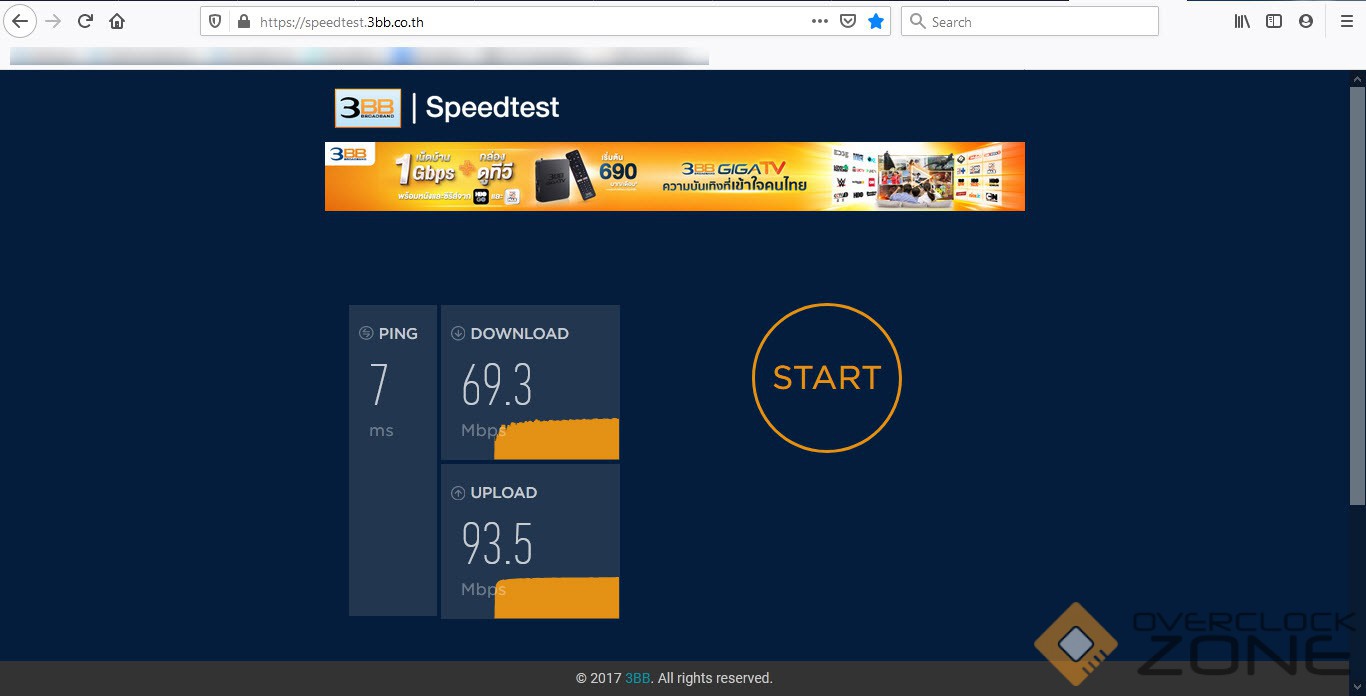View site security padlock info
Viewport: 1366px width, 696px height.
(x=241, y=21)
